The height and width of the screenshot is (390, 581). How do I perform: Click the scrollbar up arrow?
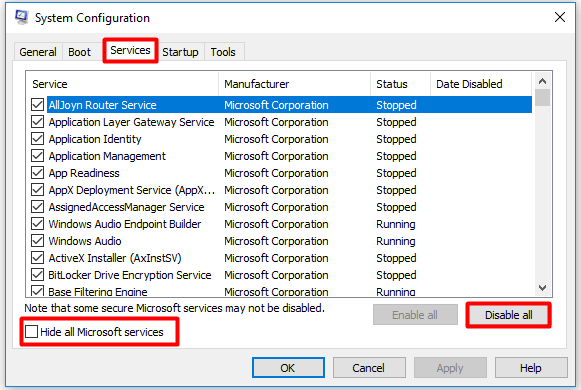[x=542, y=81]
